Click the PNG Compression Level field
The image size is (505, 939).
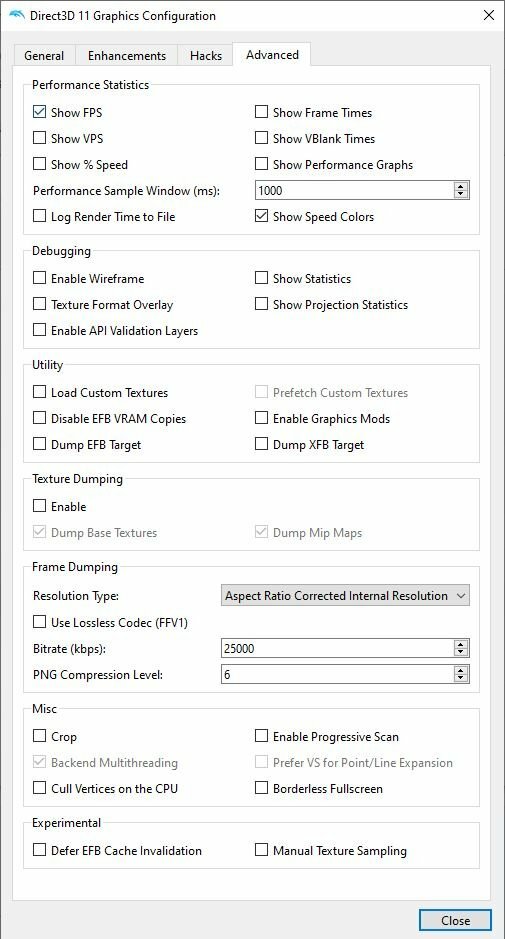coord(337,674)
